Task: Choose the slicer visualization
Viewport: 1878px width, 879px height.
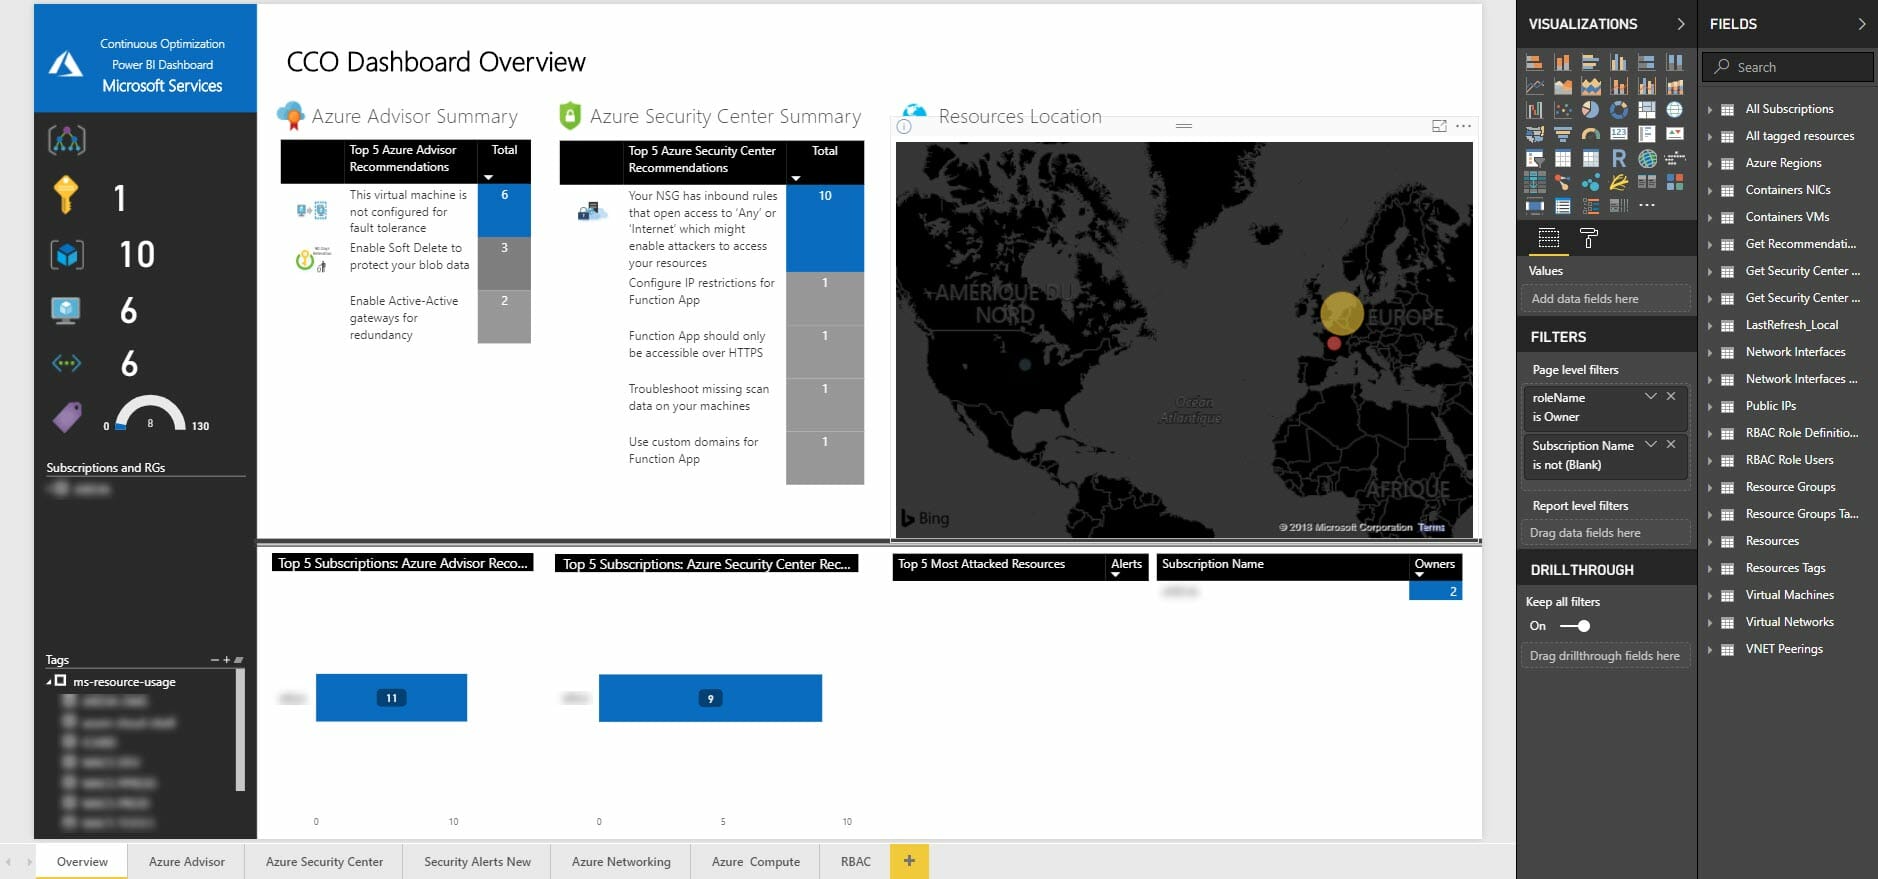Action: click(1534, 158)
